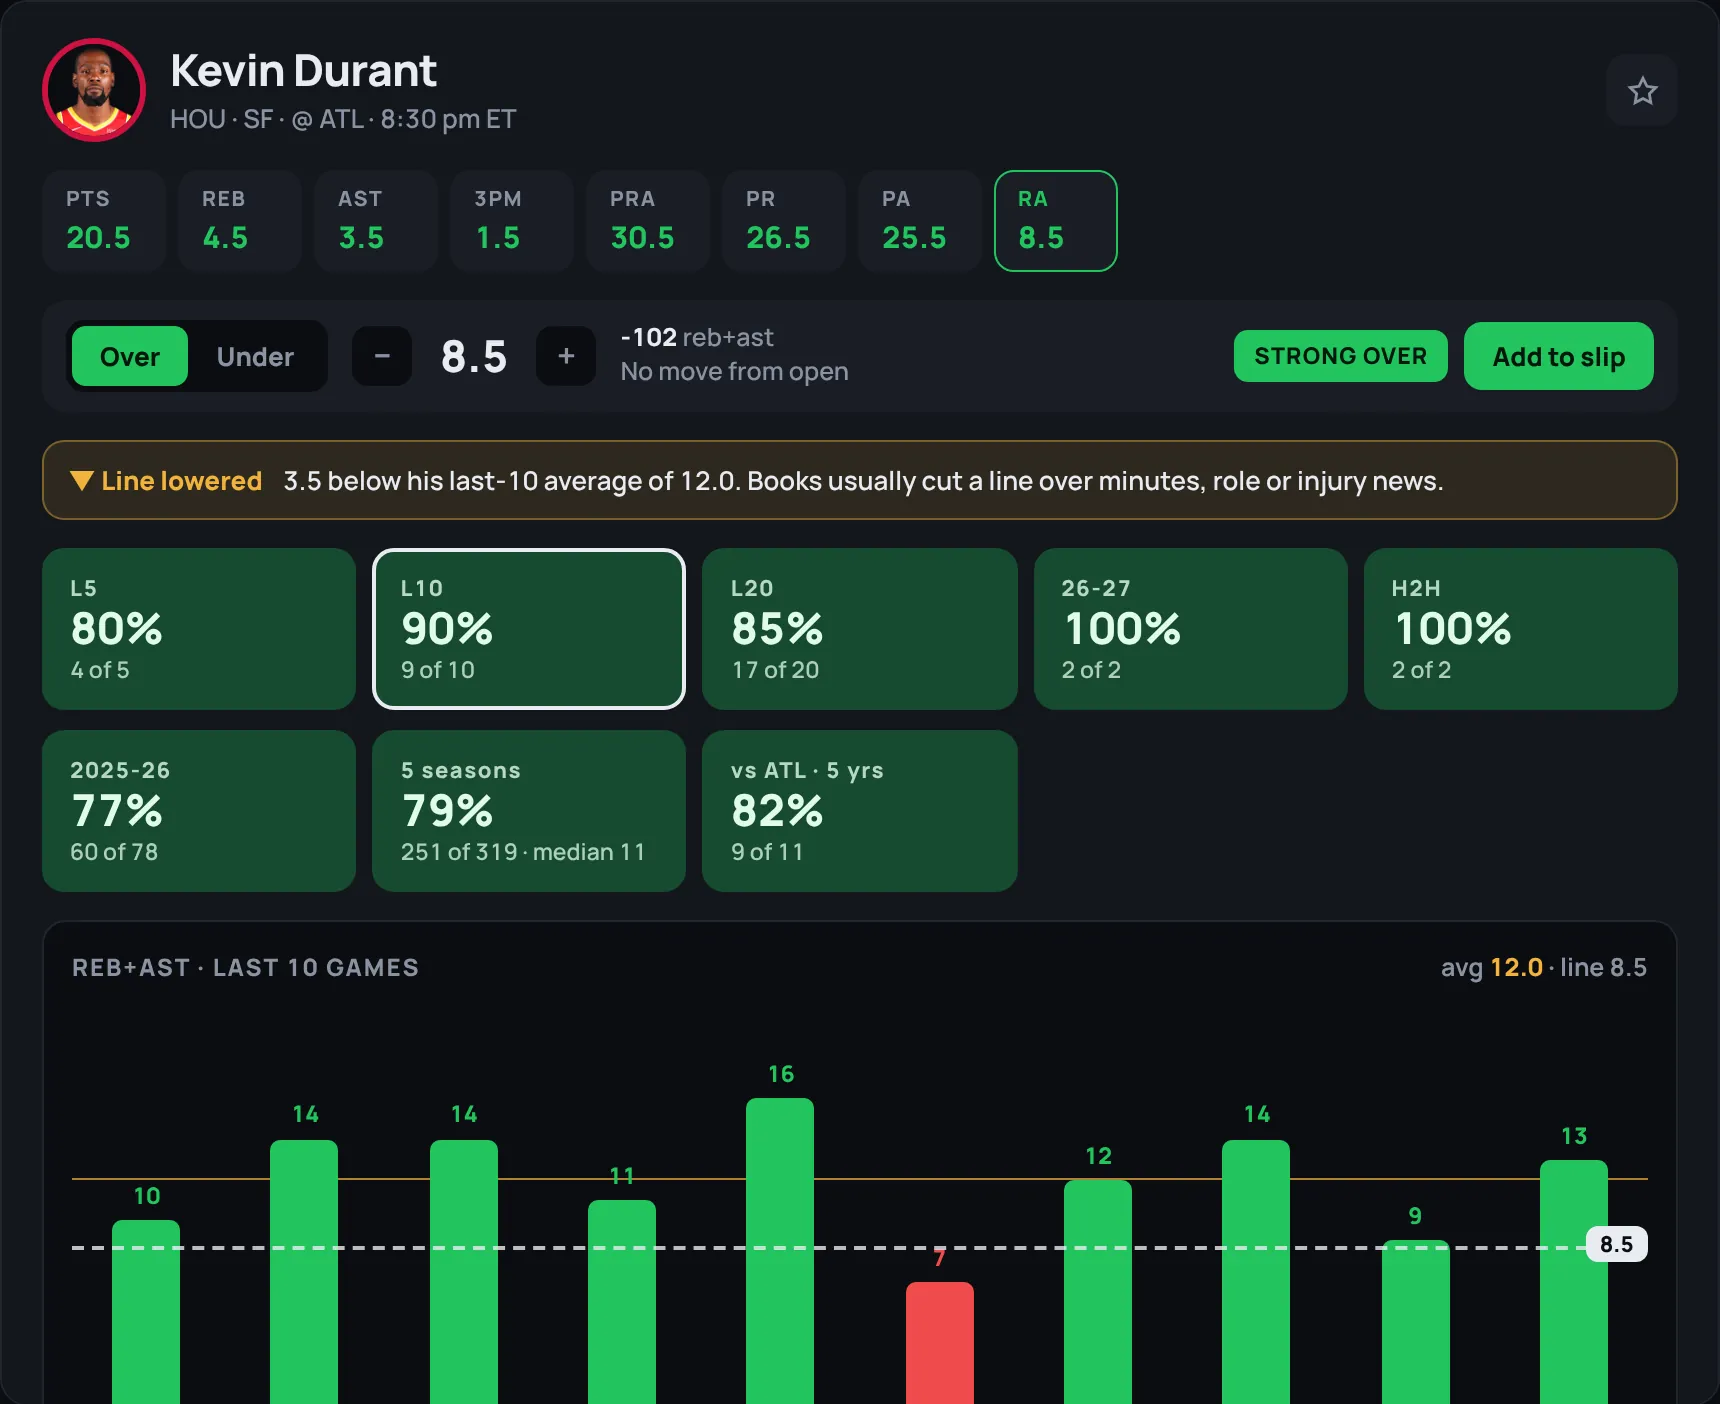Screen dimensions: 1720x1404
Task: Click the No move from open text
Action: click(734, 371)
